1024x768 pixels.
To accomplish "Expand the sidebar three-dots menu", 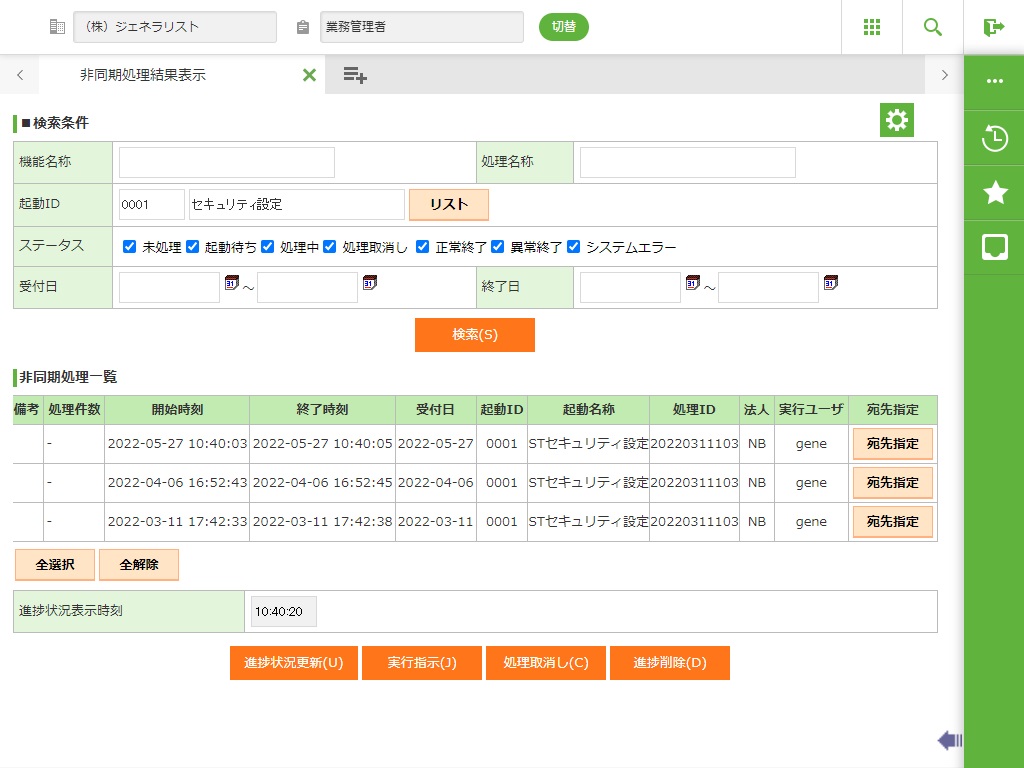I will tap(994, 82).
